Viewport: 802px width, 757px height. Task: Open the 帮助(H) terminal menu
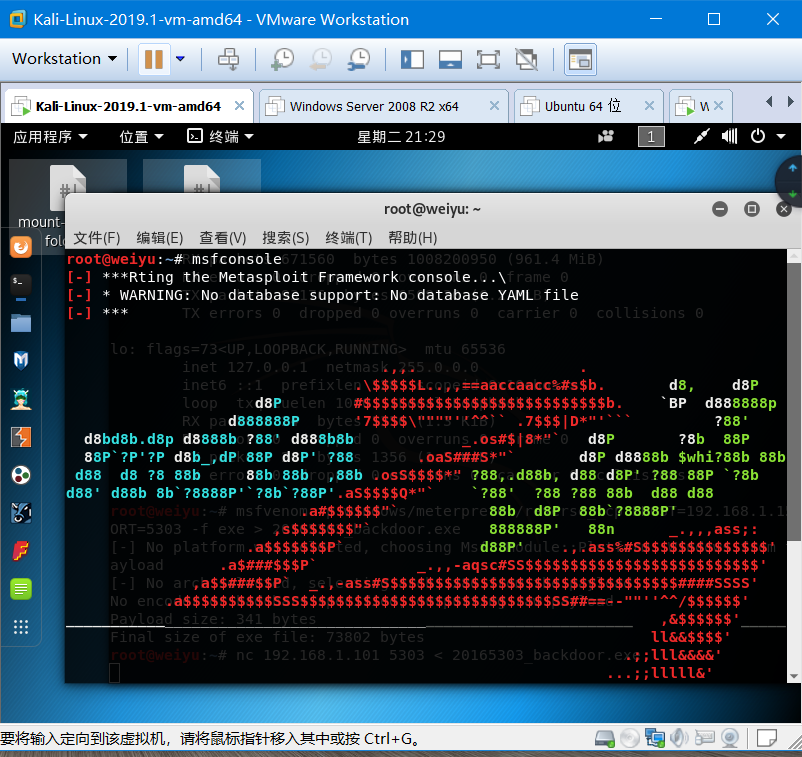(x=412, y=238)
